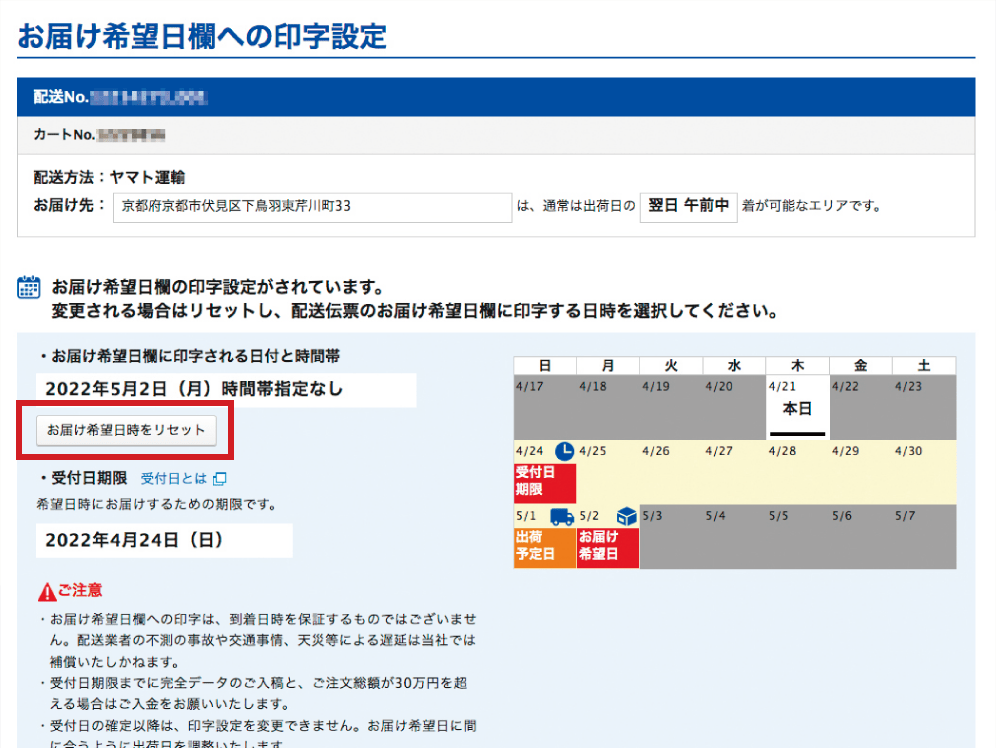The width and height of the screenshot is (996, 748).
Task: Select April 29 on the calendar
Action: tap(860, 472)
